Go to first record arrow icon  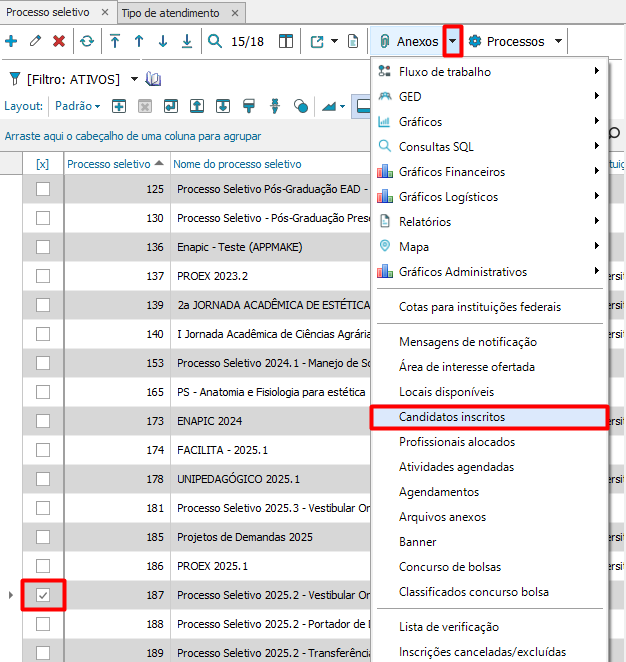[115, 42]
